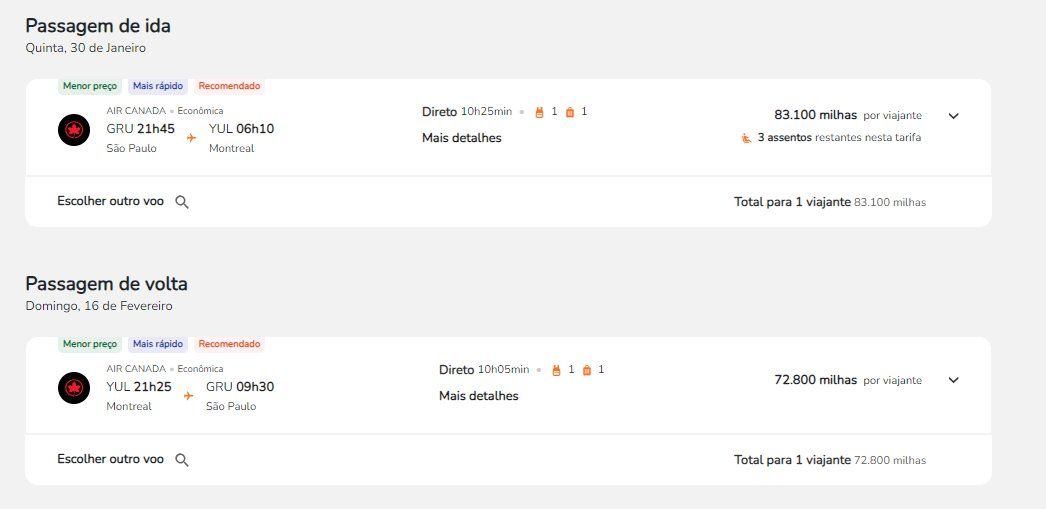Click Air Canada logo on return flight
1046x509 pixels.
(74, 388)
